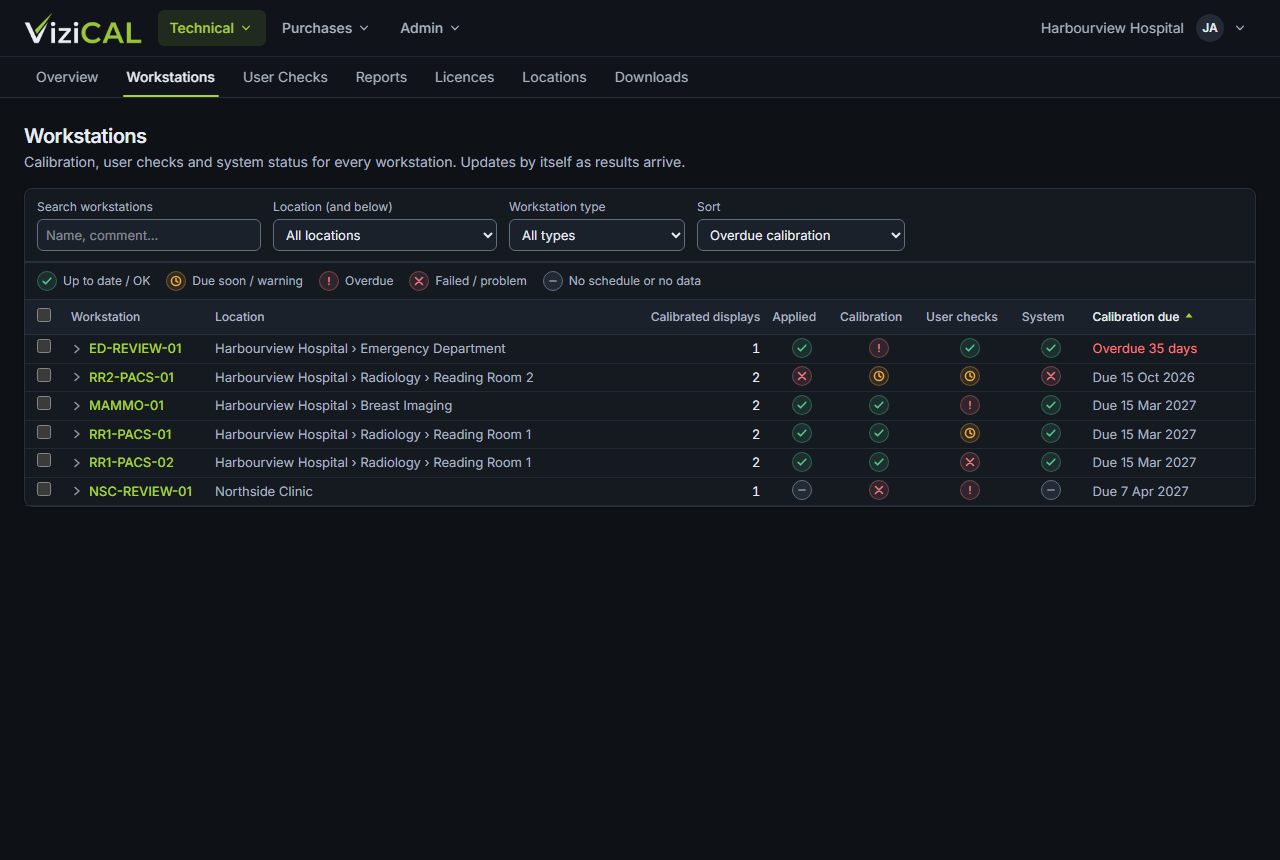Switch to the User Checks tab
Viewport: 1280px width, 860px height.
pos(285,77)
